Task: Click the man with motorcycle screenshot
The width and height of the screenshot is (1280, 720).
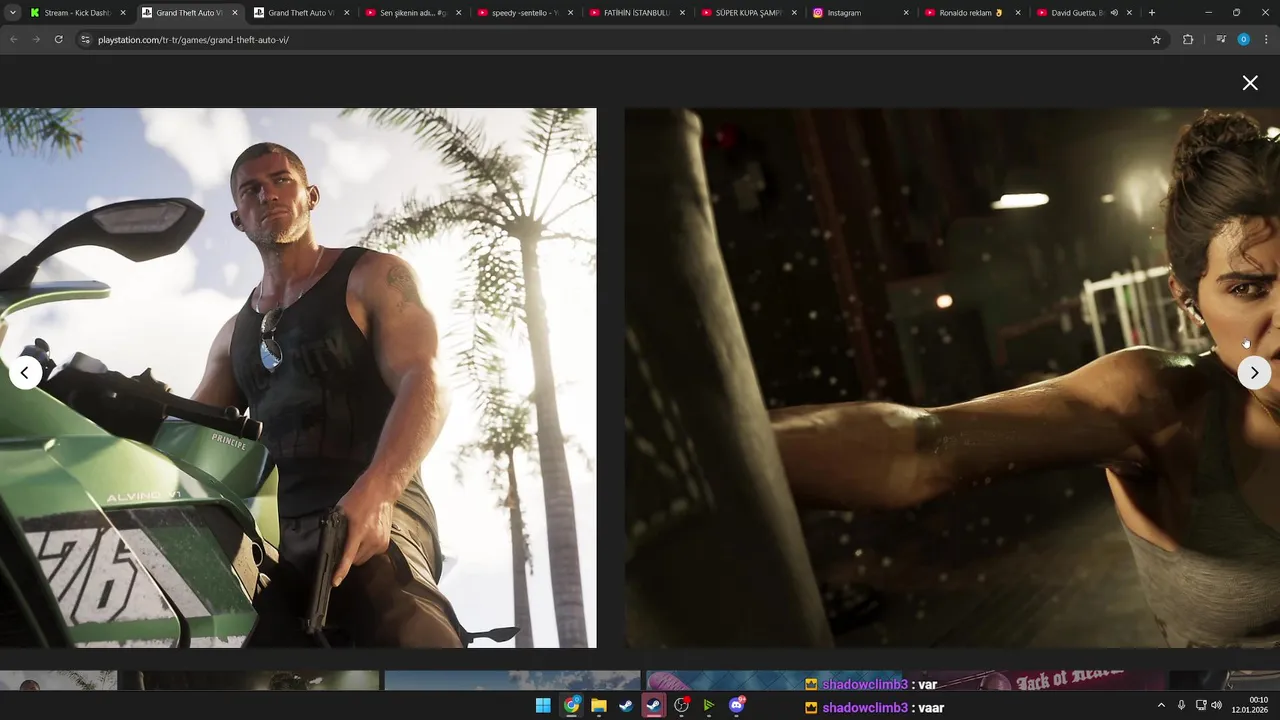Action: [298, 378]
